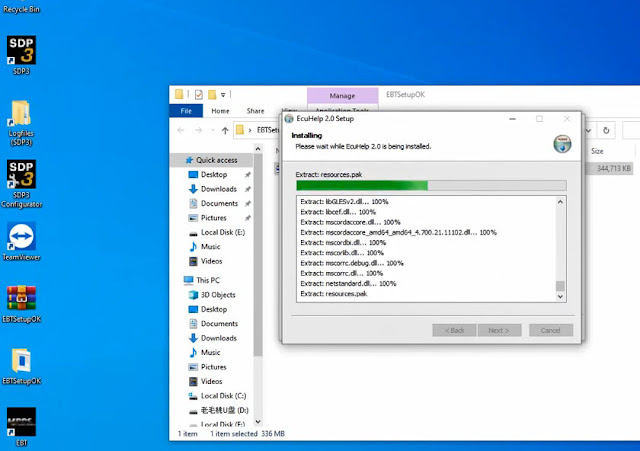640x451 pixels.
Task: Open TeamViewer desktop shortcut
Action: [x=21, y=241]
